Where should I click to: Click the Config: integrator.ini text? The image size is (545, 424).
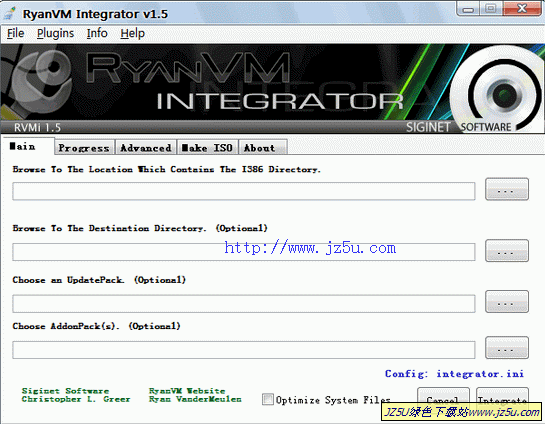[454, 374]
